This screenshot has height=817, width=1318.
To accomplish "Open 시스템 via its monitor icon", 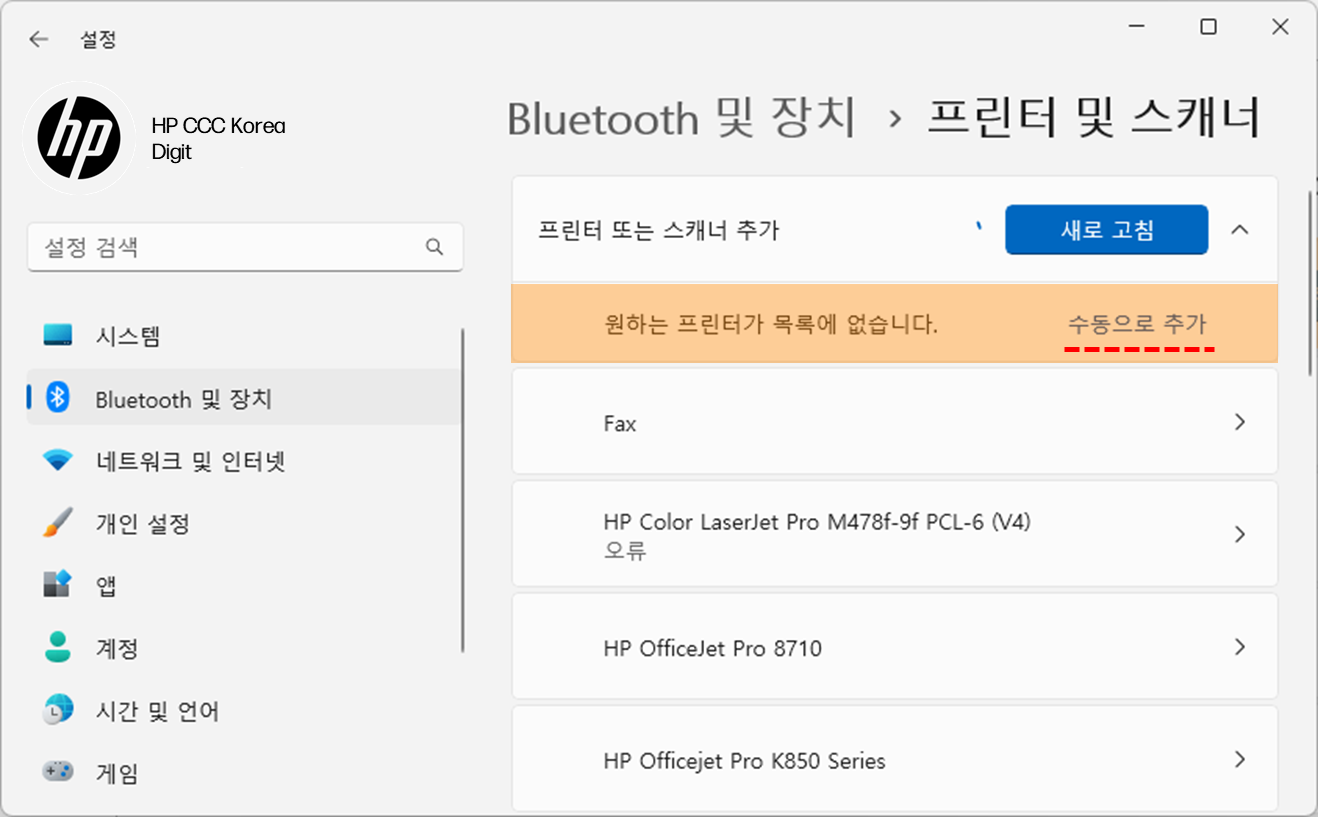I will pyautogui.click(x=58, y=335).
